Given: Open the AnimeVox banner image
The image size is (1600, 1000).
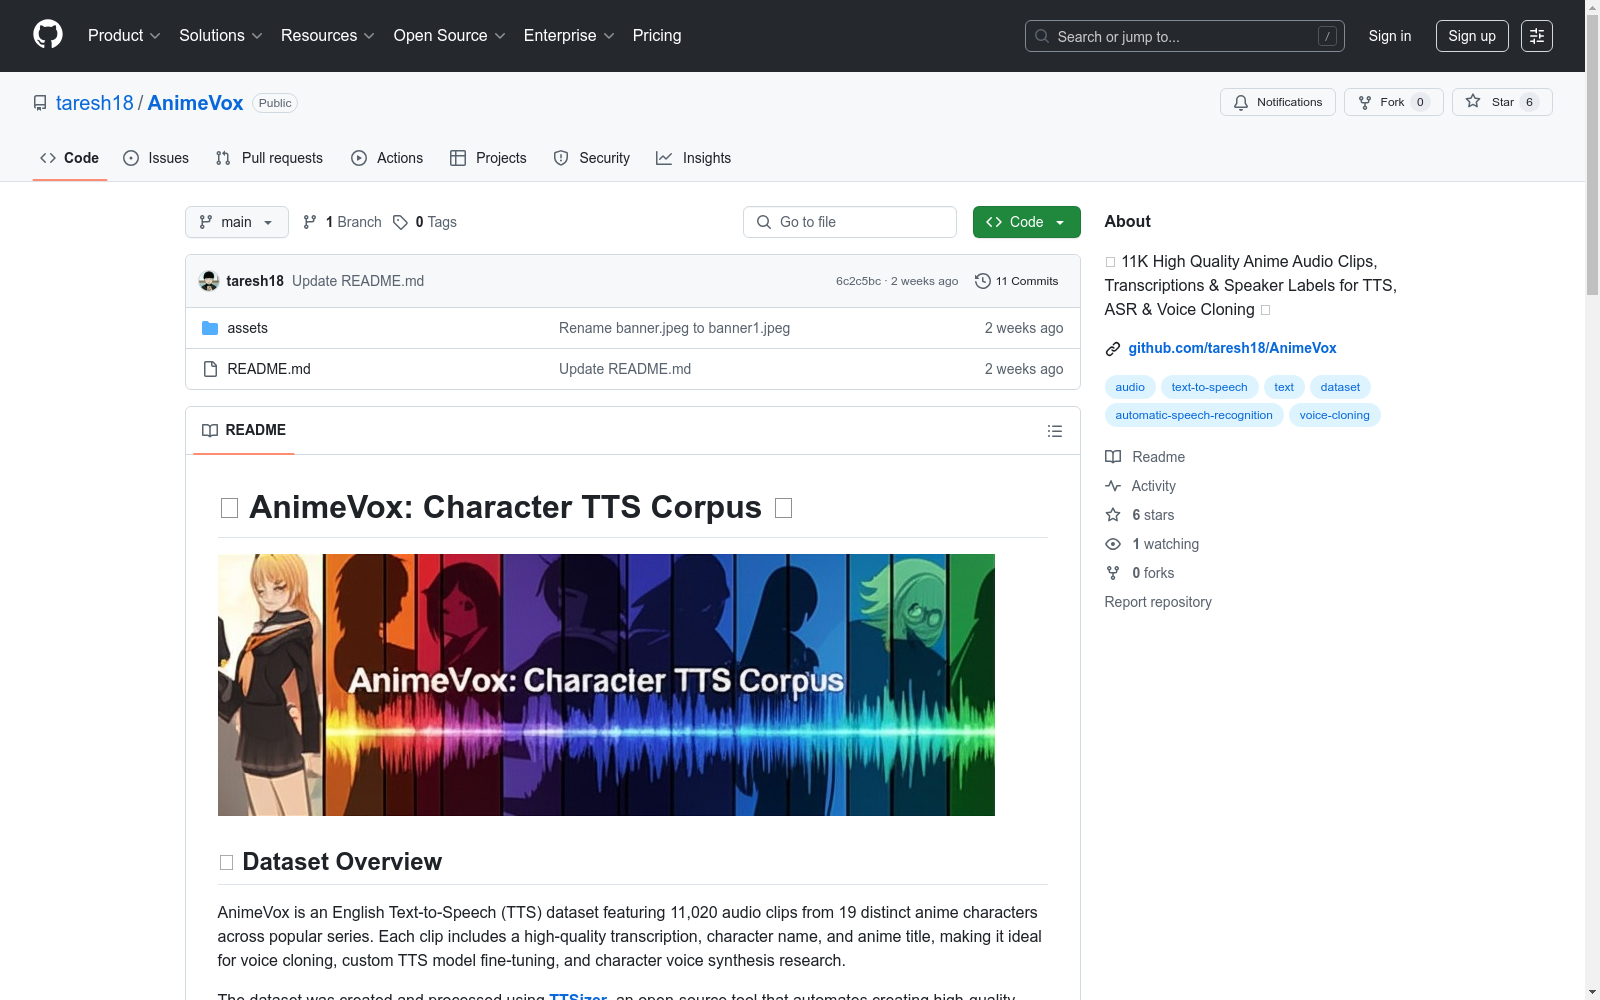Looking at the screenshot, I should coord(606,685).
